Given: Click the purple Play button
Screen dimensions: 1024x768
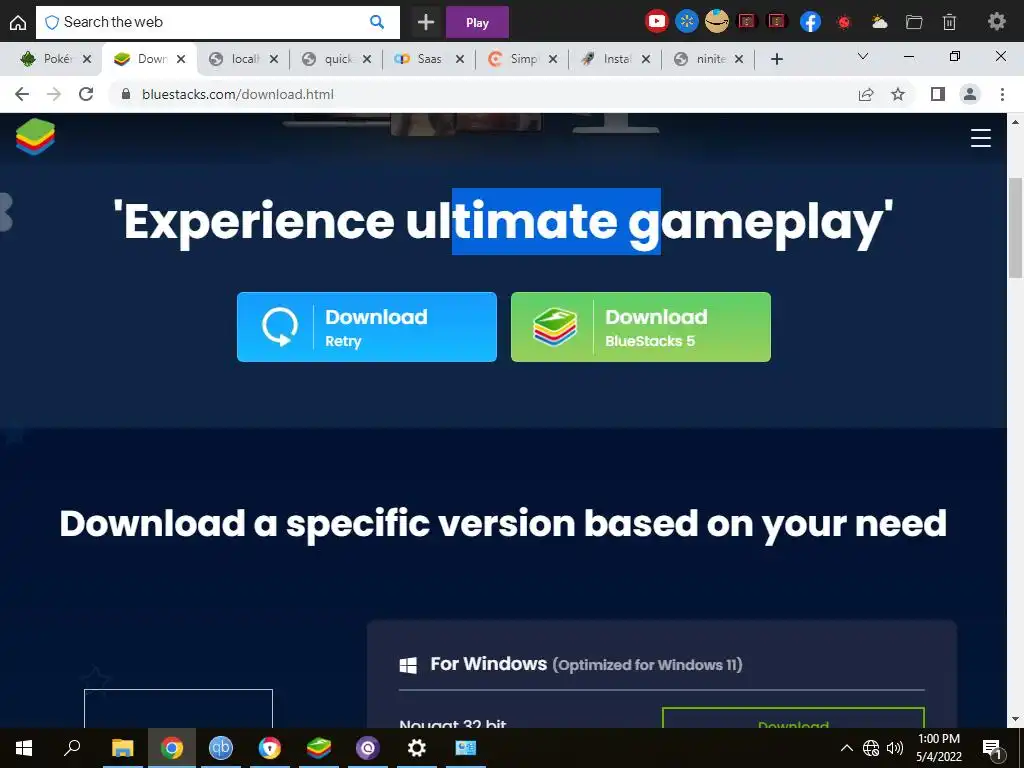Looking at the screenshot, I should [x=477, y=23].
